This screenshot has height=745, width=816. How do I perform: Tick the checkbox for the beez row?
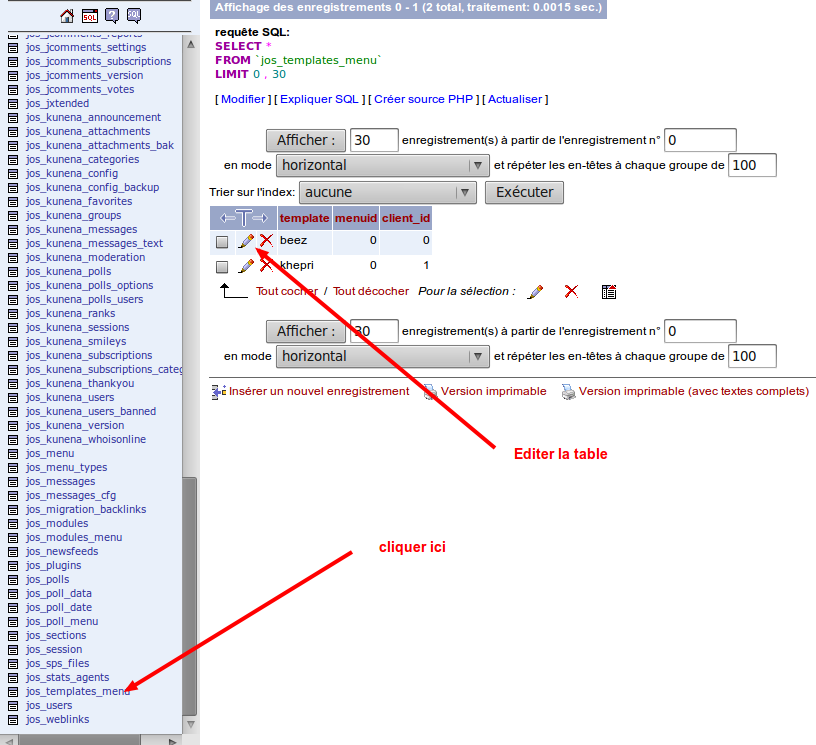222,242
